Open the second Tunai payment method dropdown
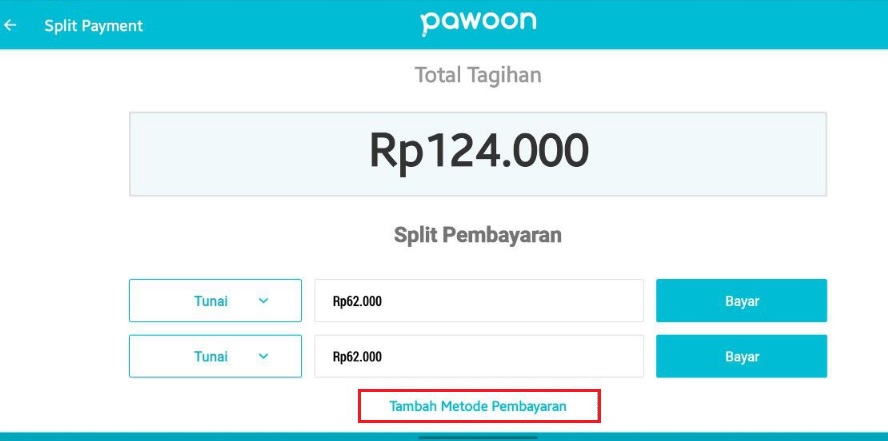 point(215,356)
